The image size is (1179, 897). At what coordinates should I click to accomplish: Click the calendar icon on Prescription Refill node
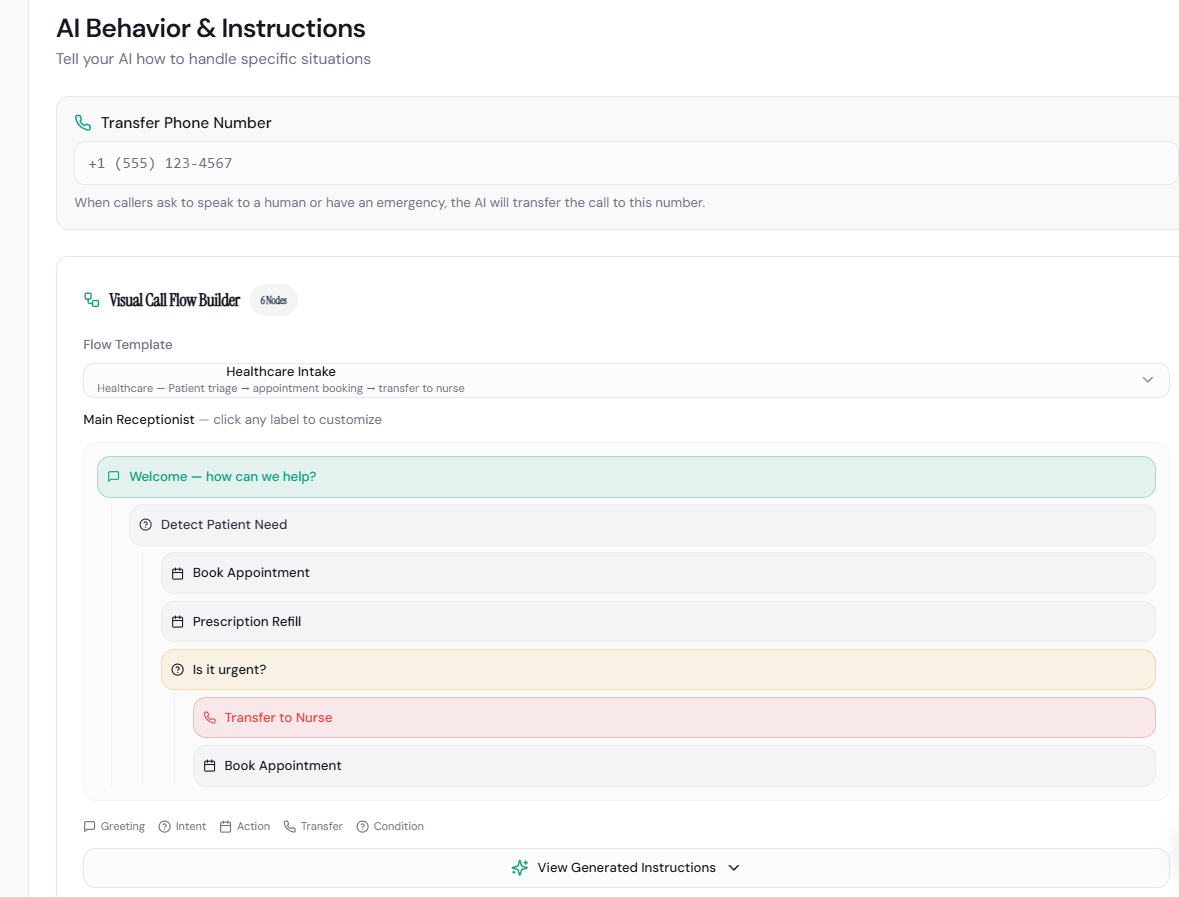coord(177,621)
